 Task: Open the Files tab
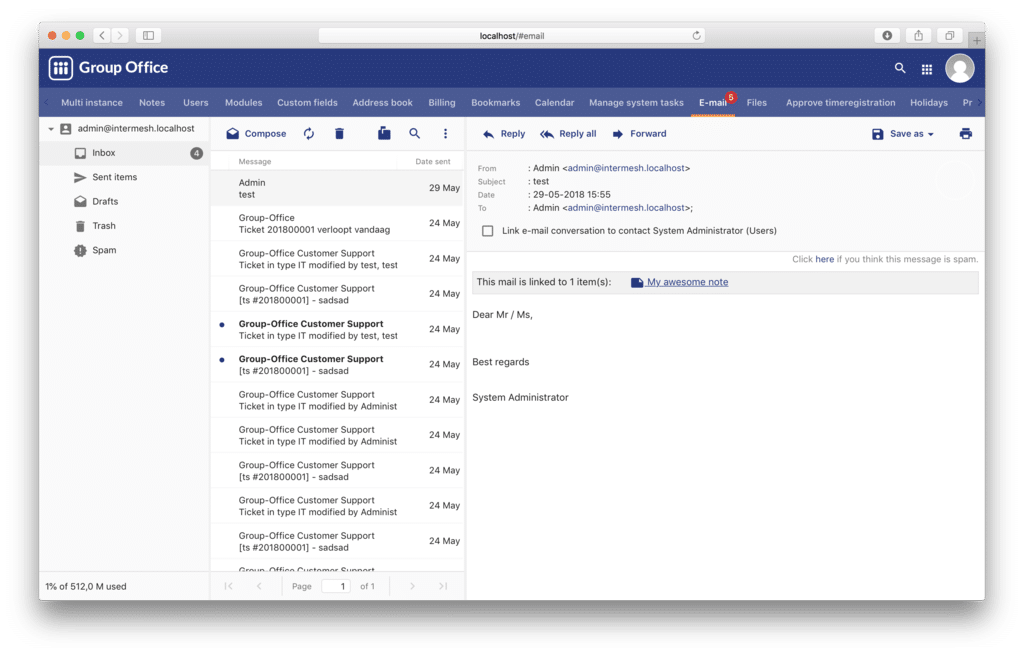757,103
